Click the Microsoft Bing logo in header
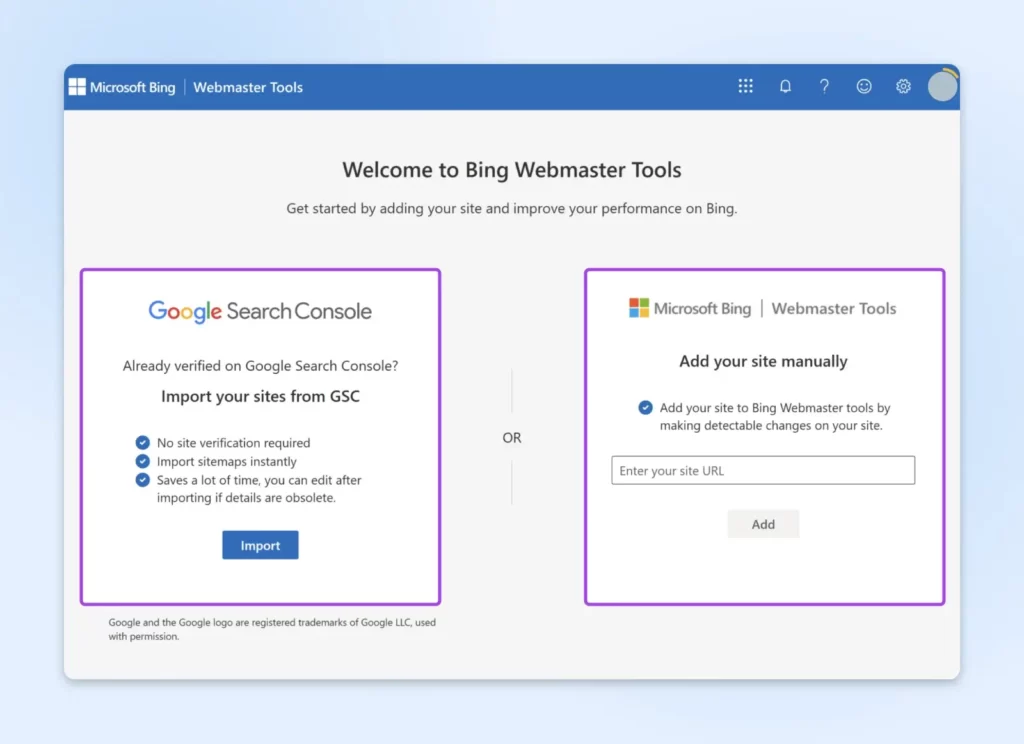Viewport: 1024px width, 744px height. coord(122,87)
